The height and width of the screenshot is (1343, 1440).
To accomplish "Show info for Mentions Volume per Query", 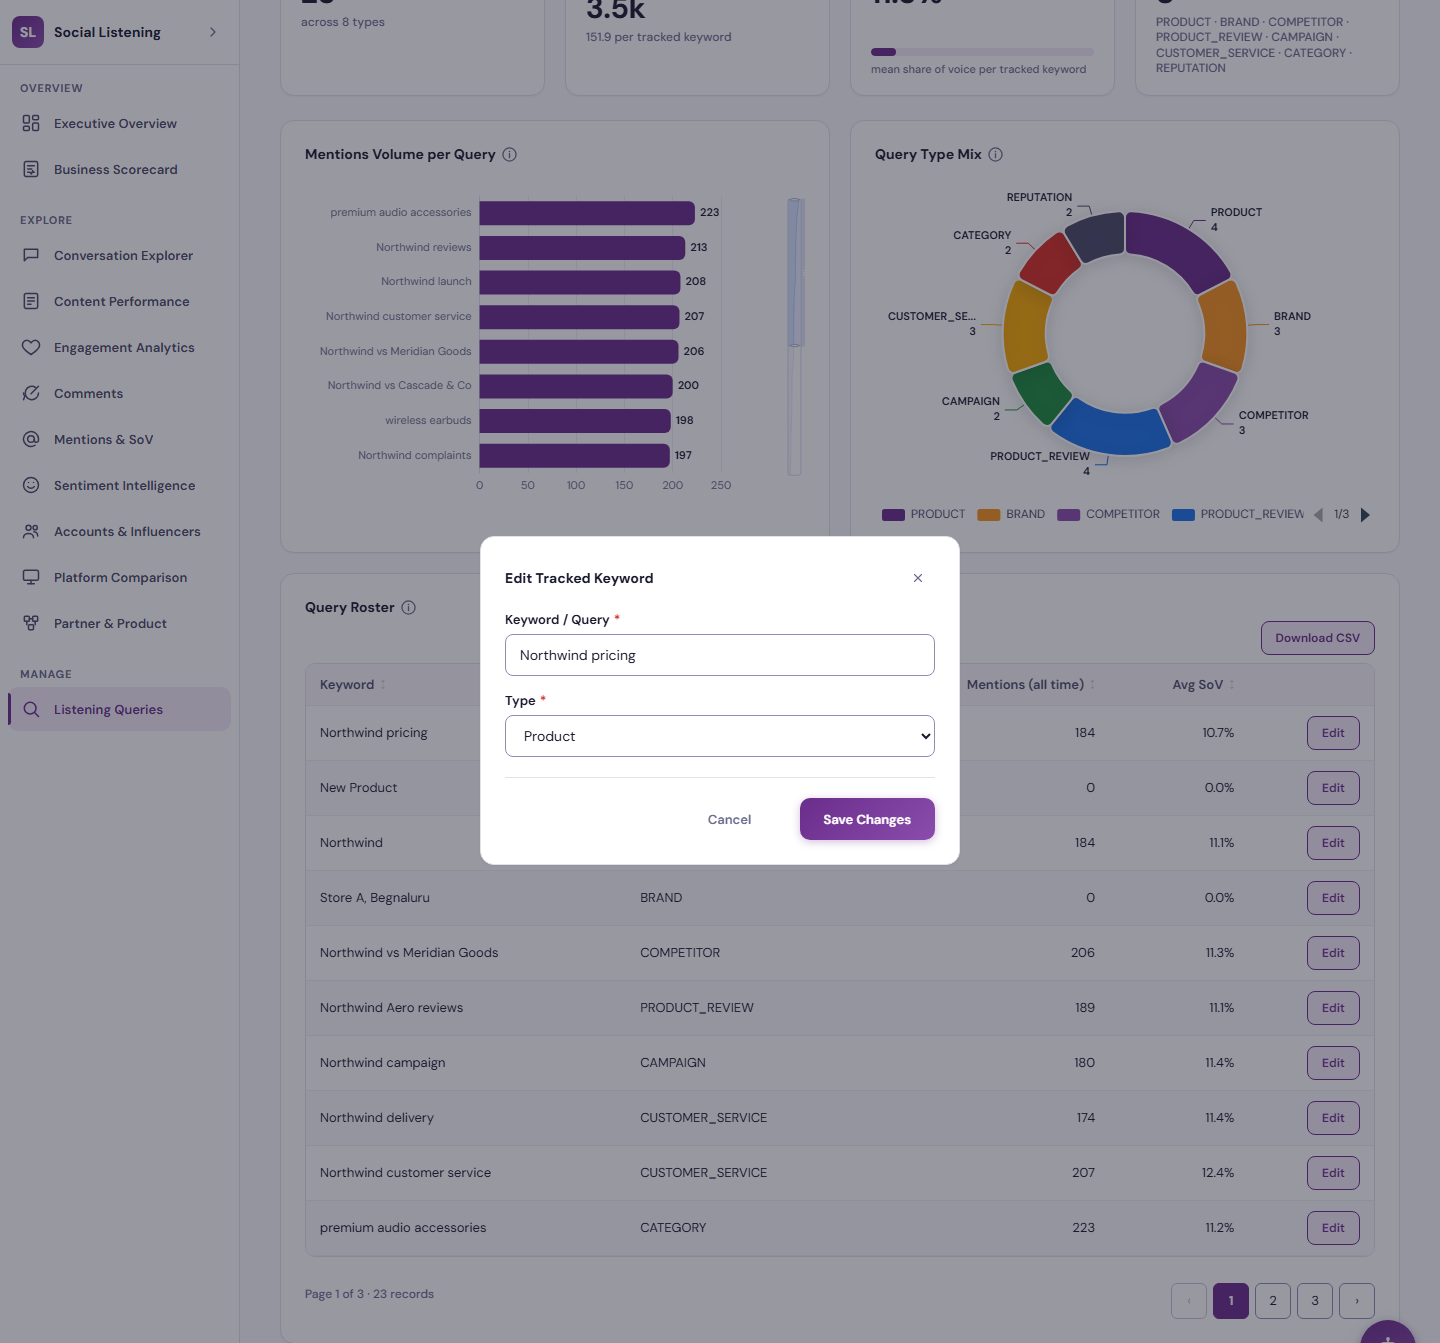I will pyautogui.click(x=510, y=154).
